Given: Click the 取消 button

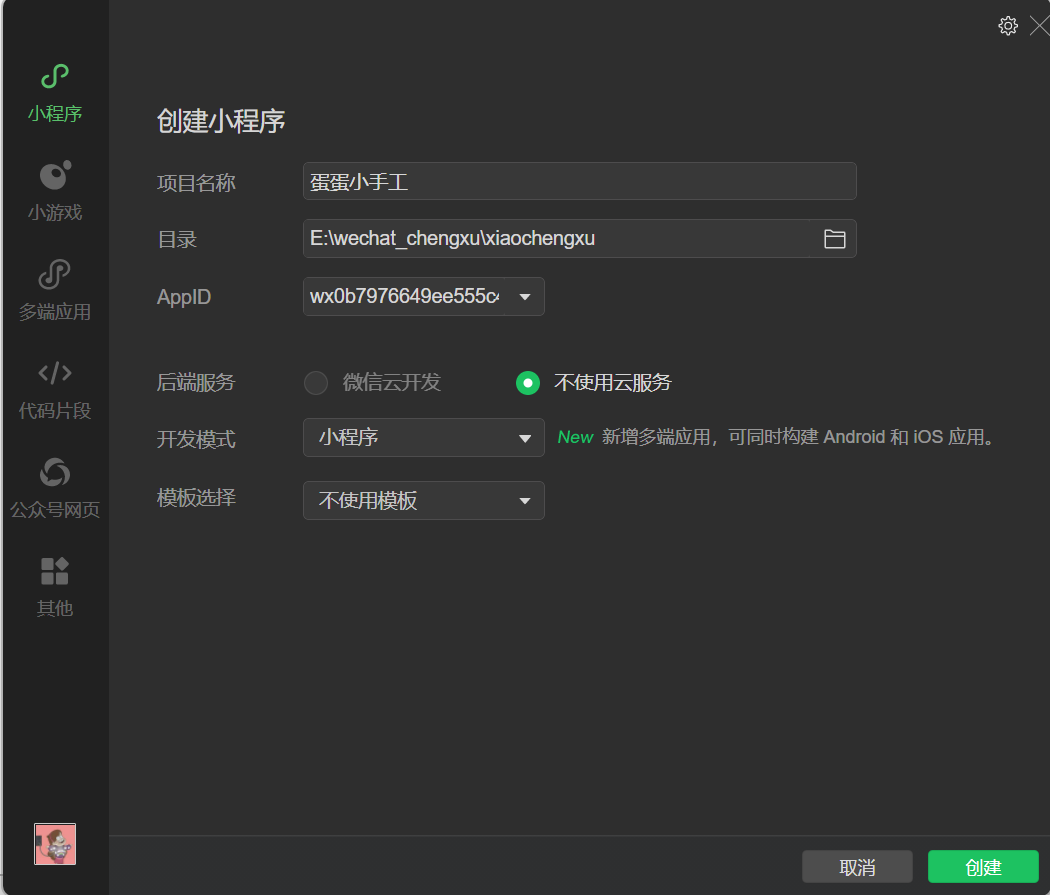Looking at the screenshot, I should point(857,867).
